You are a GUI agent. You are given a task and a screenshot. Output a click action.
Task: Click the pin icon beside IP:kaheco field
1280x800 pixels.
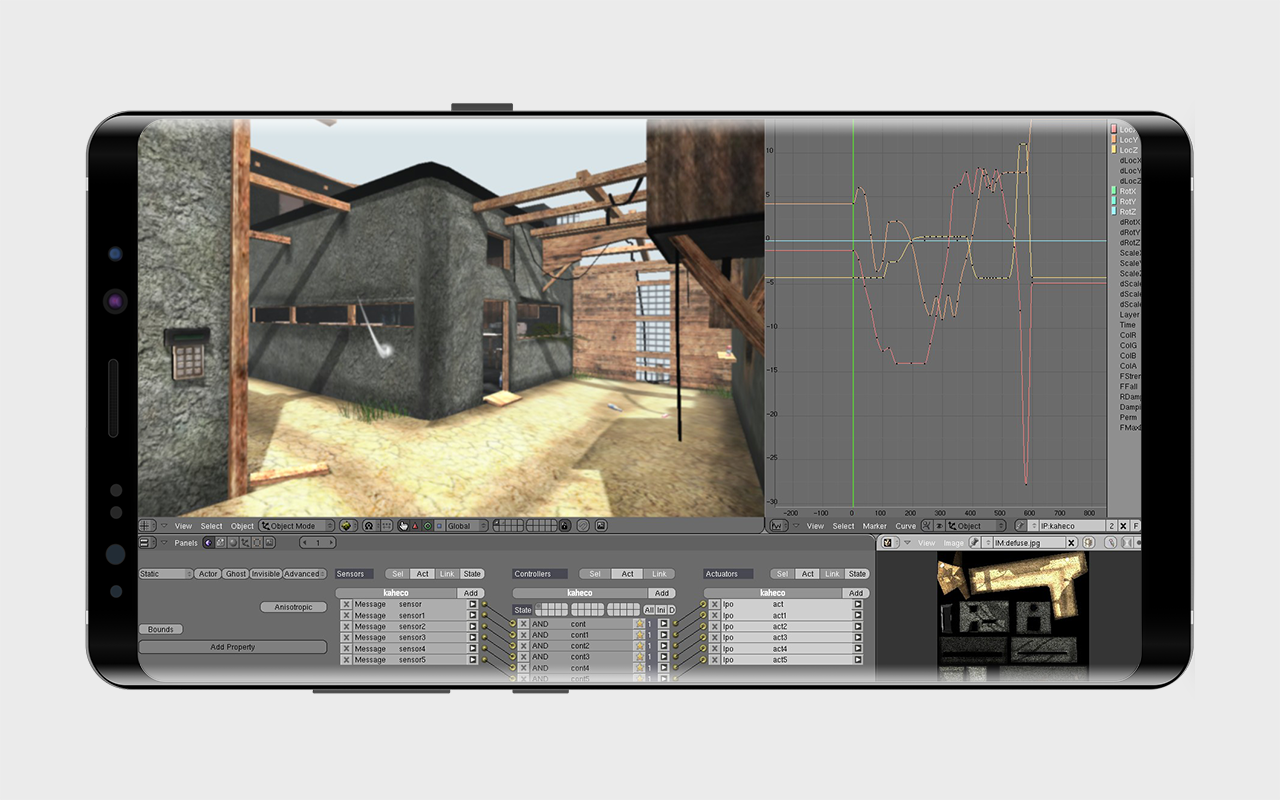tap(1022, 526)
